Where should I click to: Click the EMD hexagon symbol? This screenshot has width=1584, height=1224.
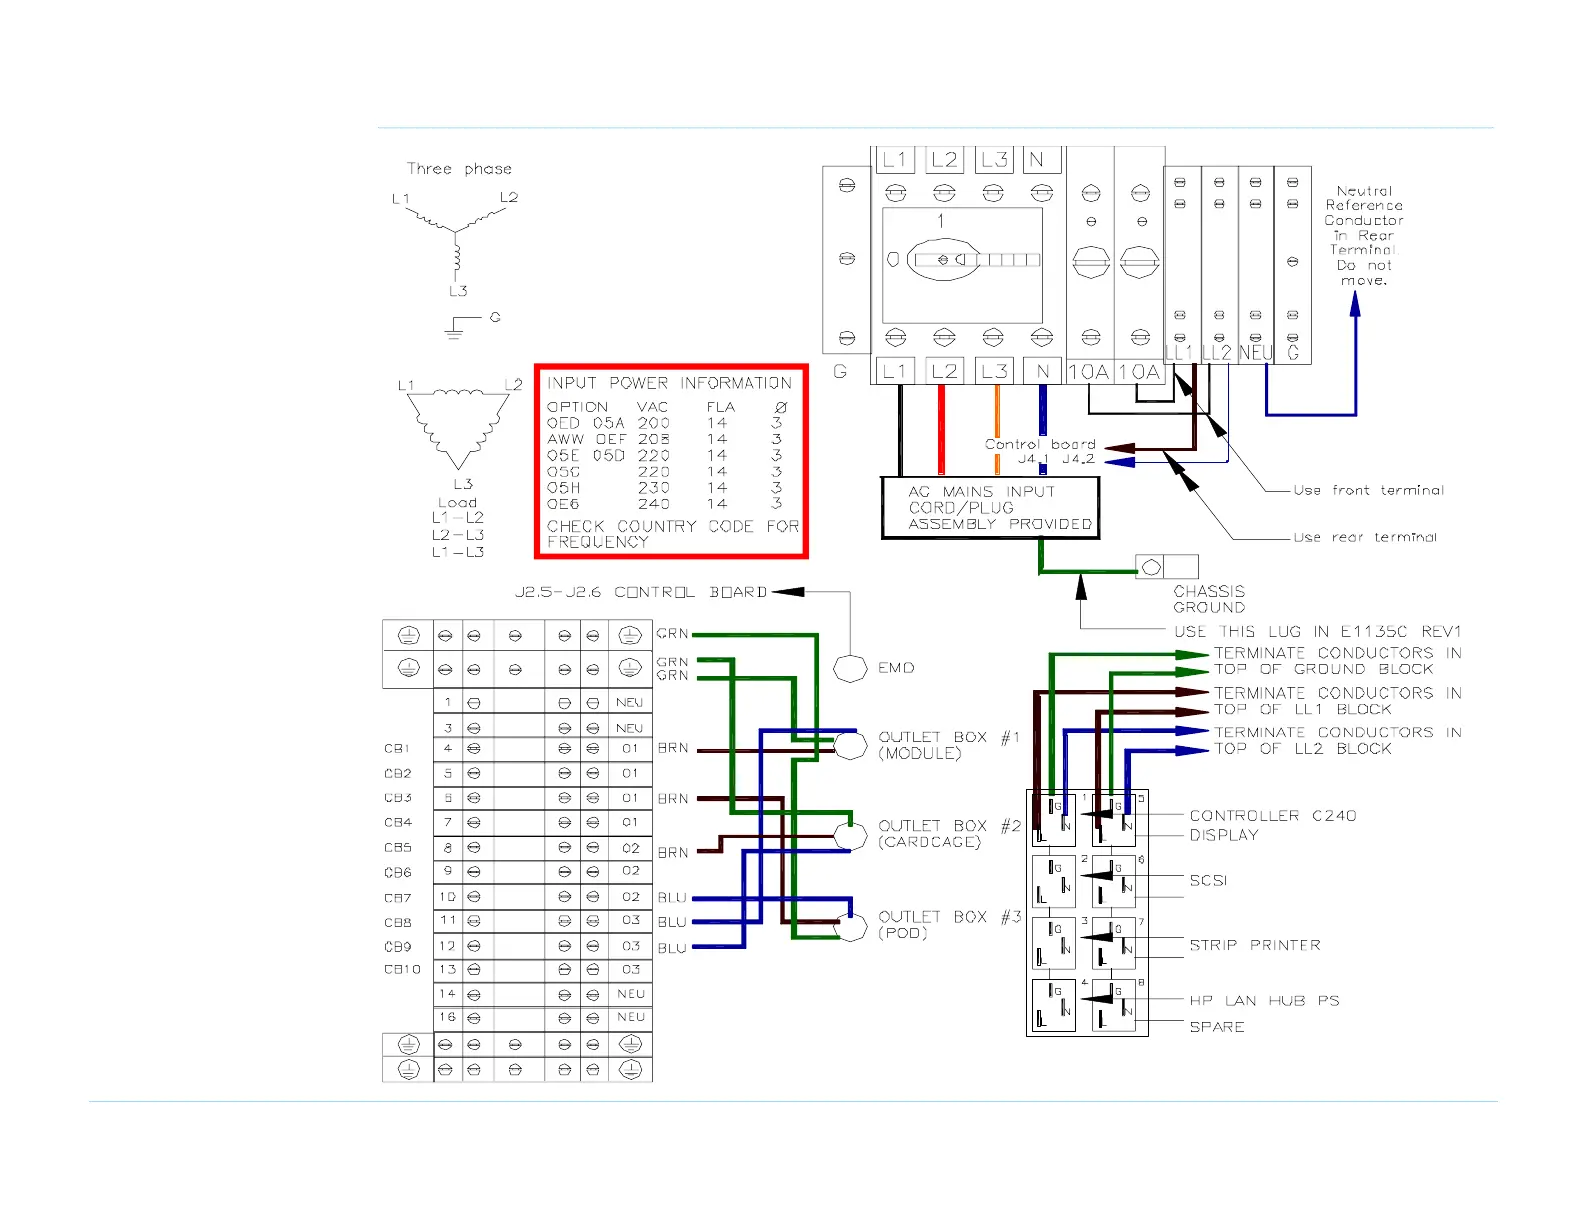tap(850, 668)
